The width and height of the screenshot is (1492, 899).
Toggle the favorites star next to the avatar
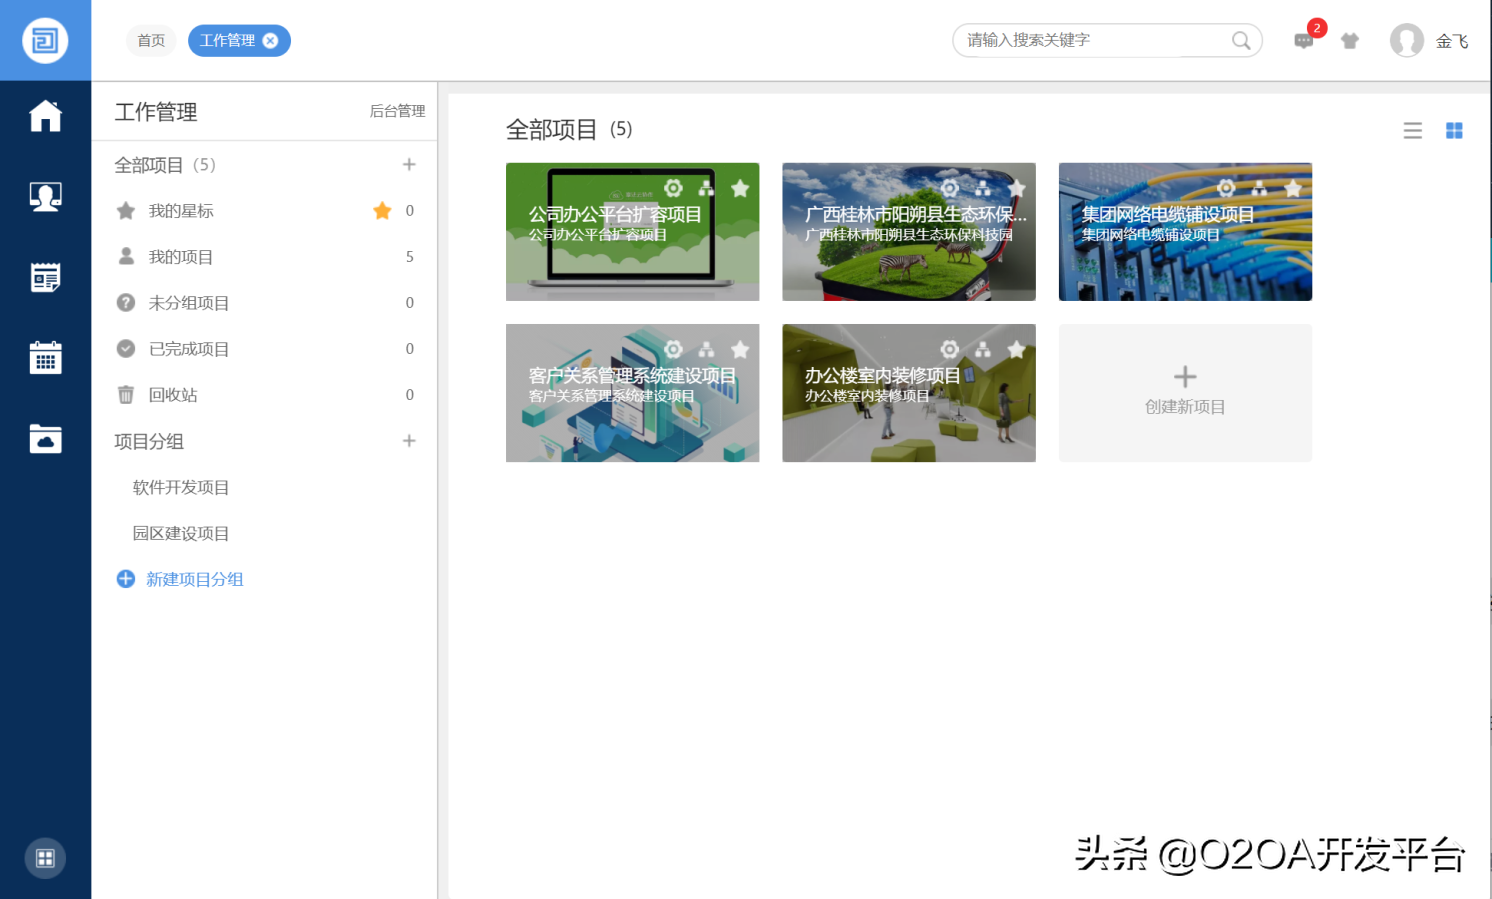[1349, 40]
